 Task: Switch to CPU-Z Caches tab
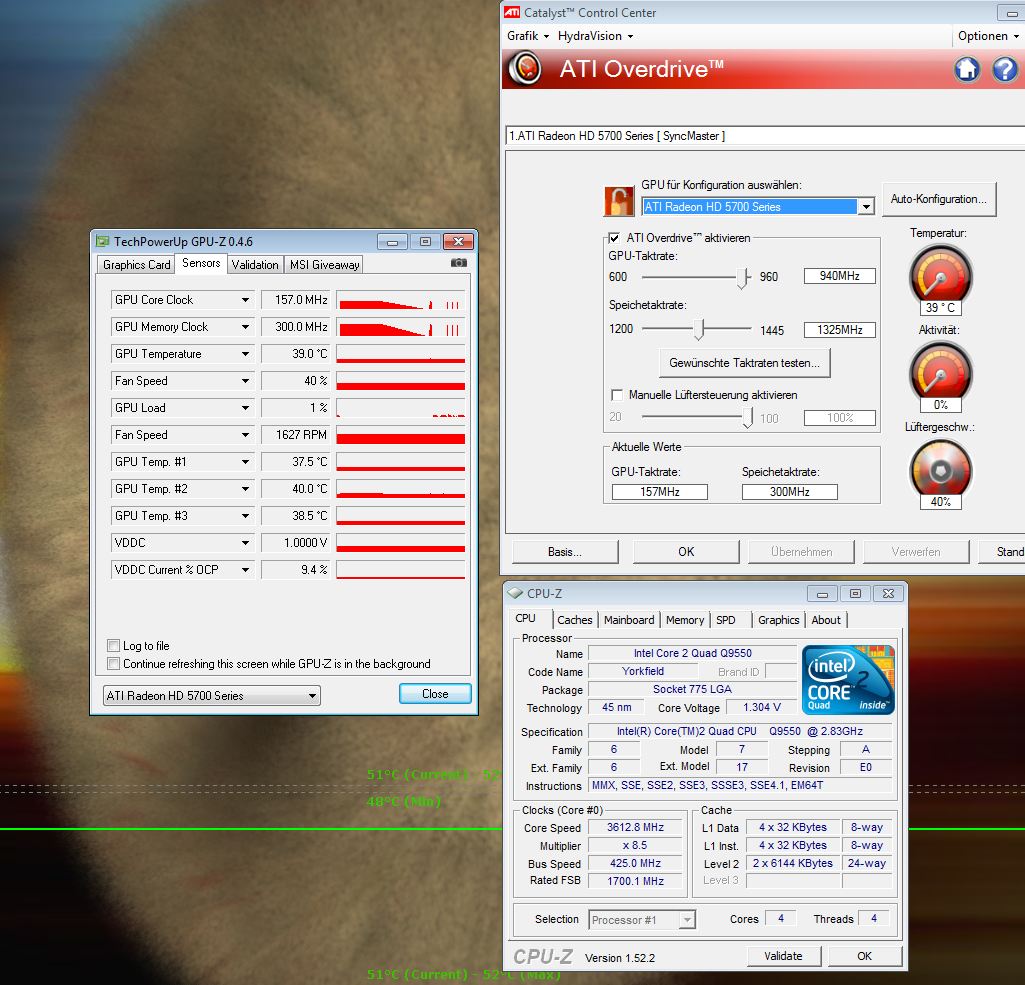575,620
